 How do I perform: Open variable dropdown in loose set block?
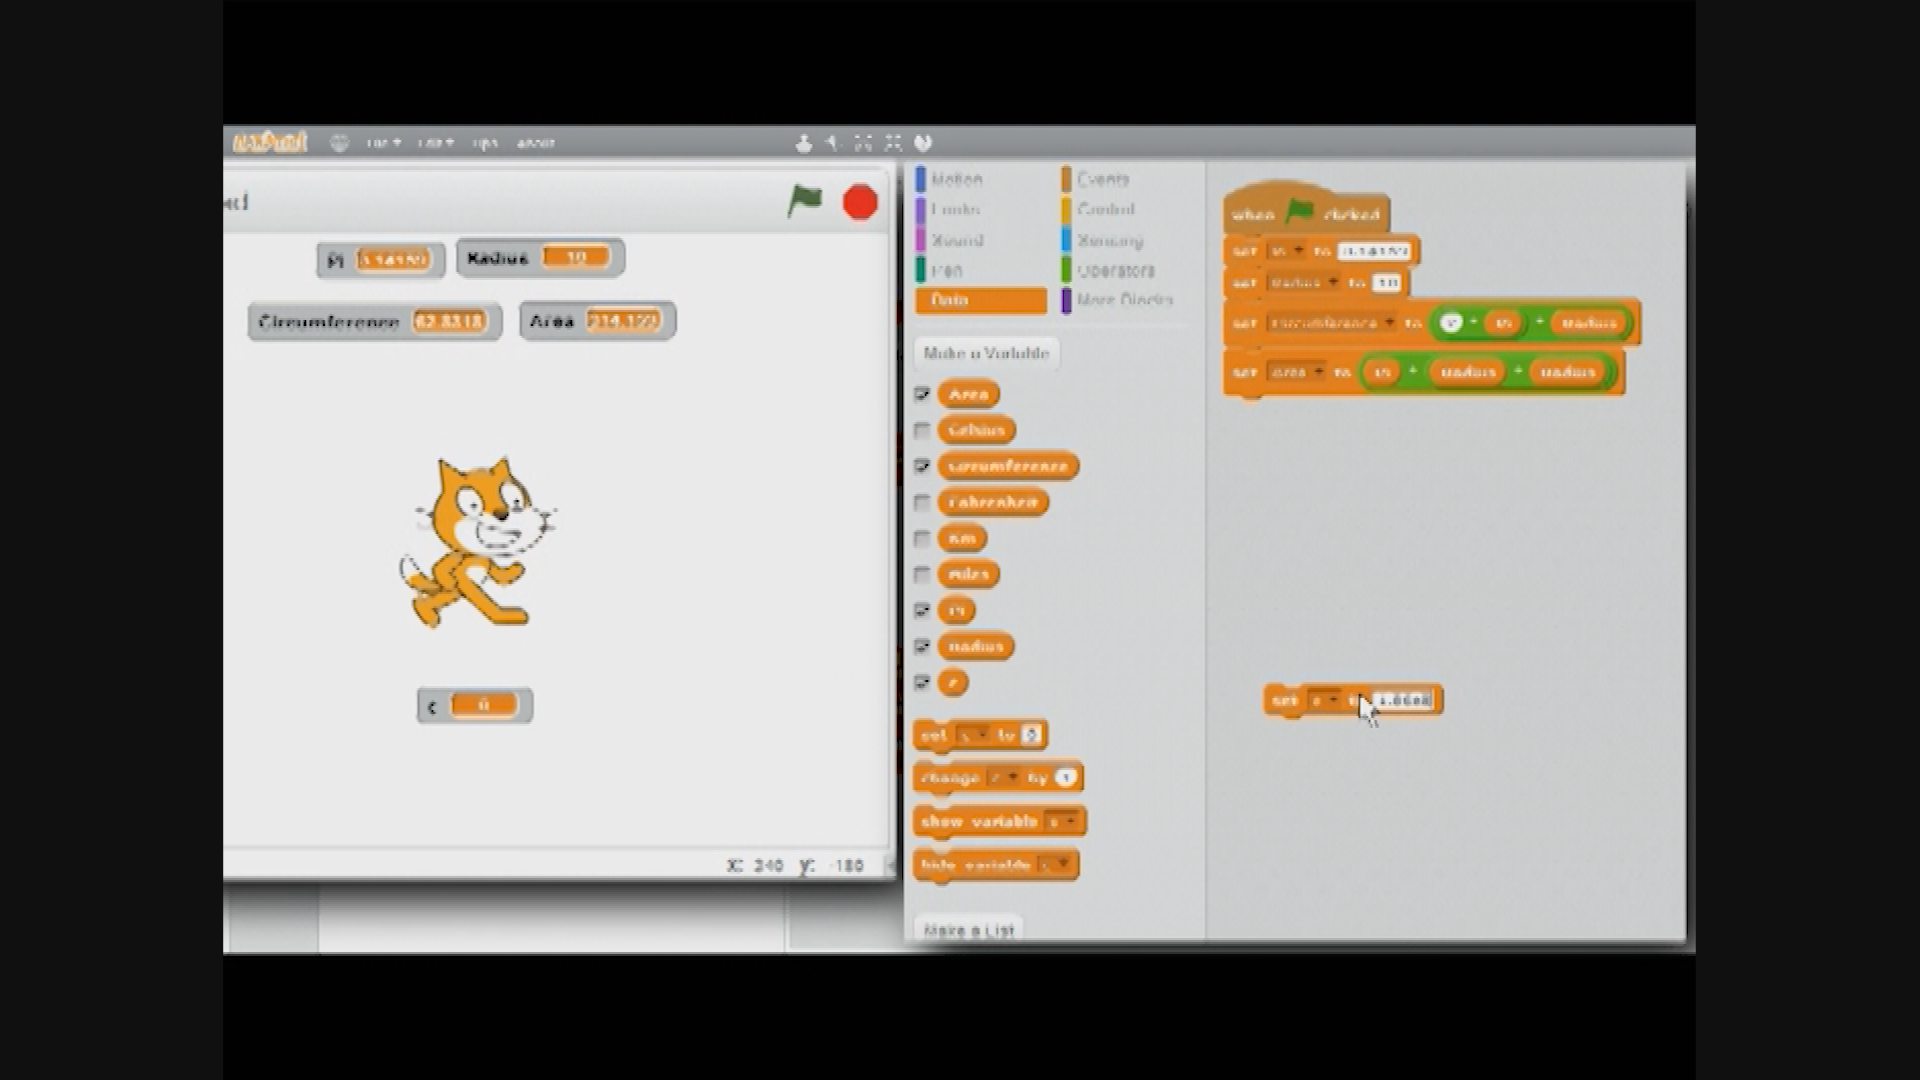1324,700
